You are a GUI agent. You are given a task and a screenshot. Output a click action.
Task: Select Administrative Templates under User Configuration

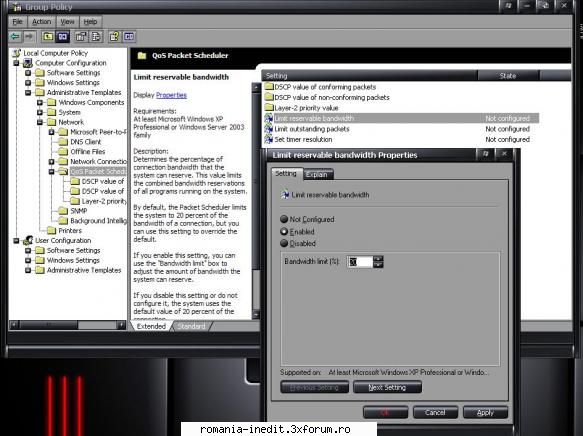click(84, 270)
